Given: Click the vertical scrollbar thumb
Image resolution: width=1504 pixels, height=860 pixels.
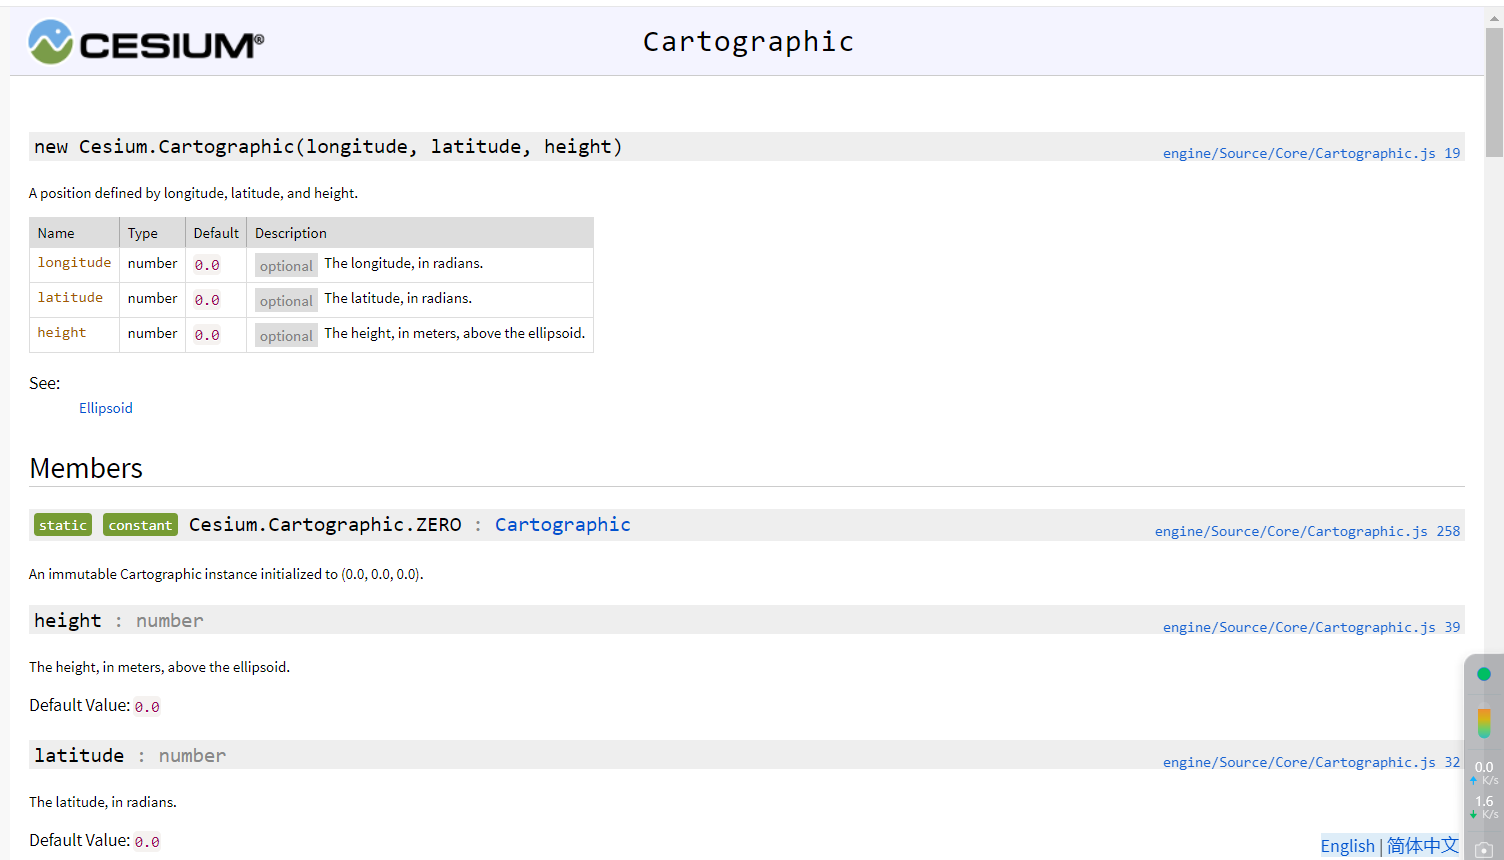Looking at the screenshot, I should click(x=1494, y=92).
